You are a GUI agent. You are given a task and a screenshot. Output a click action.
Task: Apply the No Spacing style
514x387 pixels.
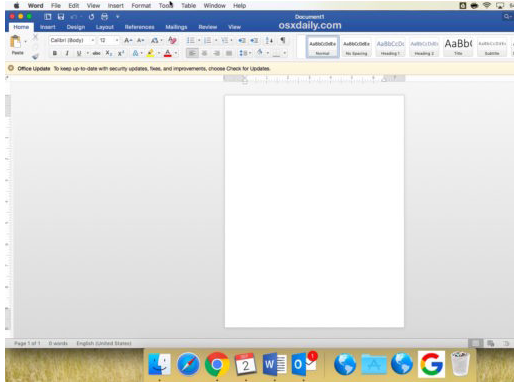(356, 47)
